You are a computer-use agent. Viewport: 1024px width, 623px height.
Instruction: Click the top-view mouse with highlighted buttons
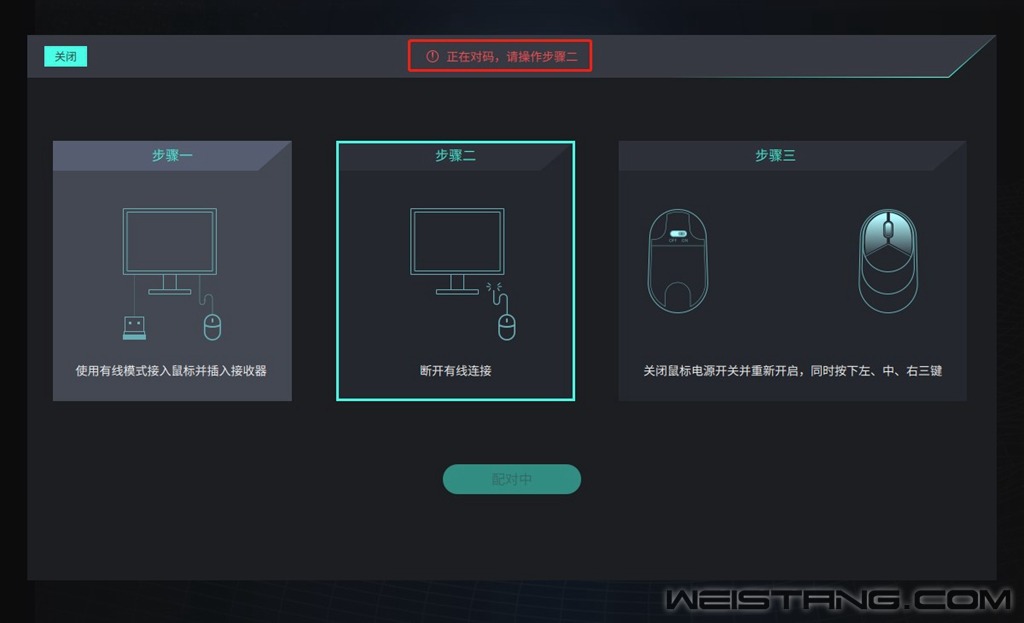coord(888,261)
